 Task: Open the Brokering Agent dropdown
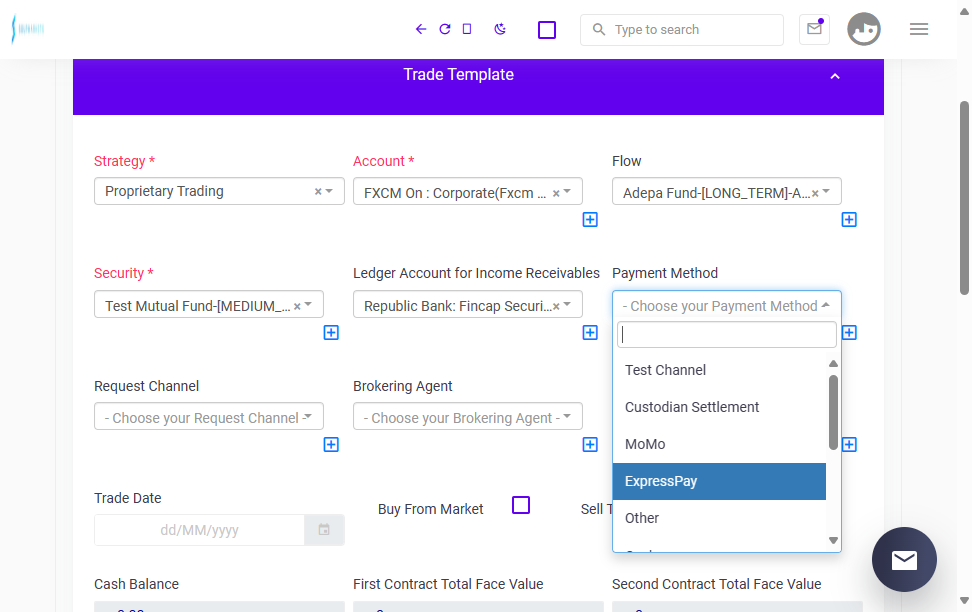click(468, 417)
